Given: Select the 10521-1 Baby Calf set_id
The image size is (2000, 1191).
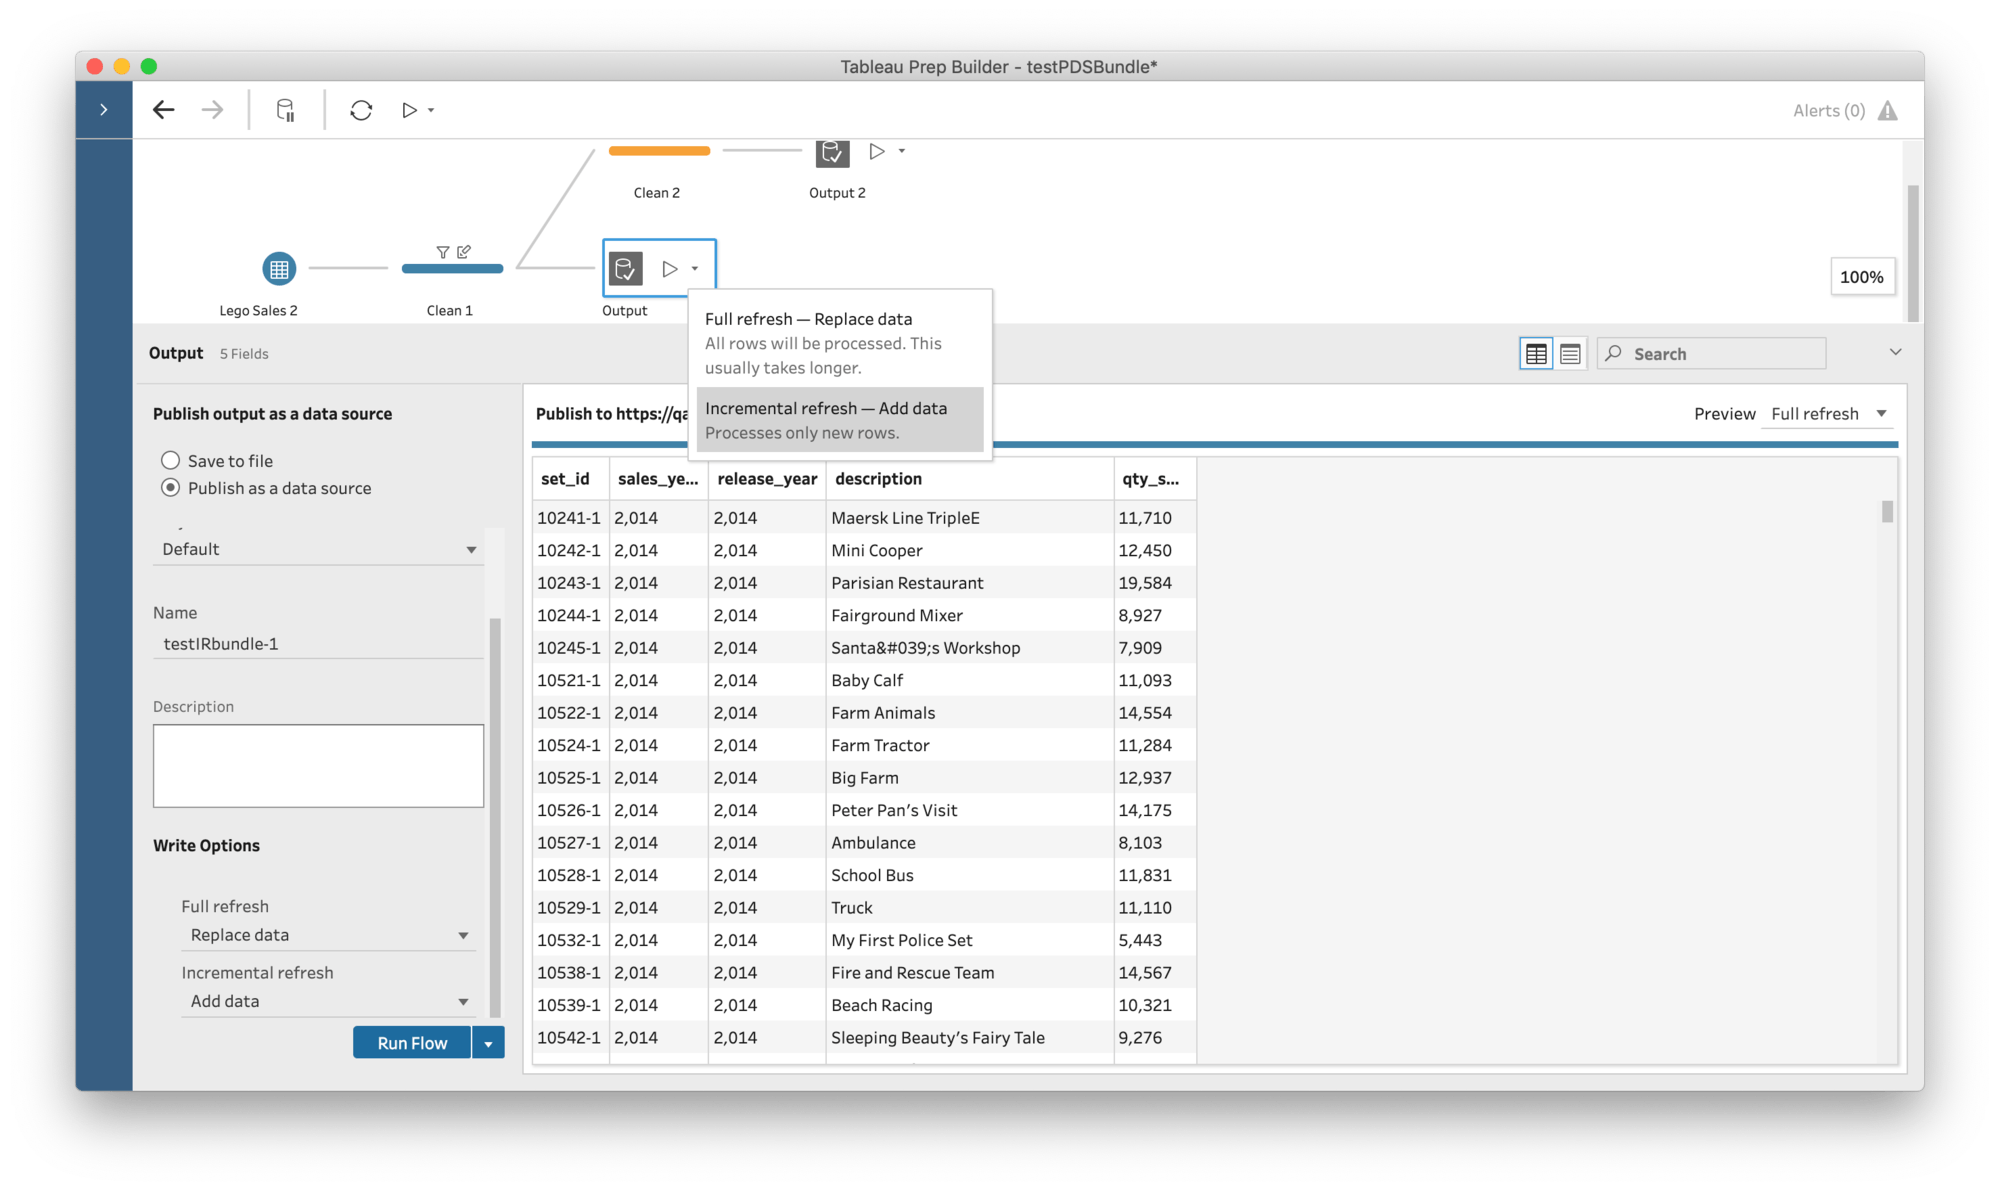Looking at the screenshot, I should click(x=571, y=680).
